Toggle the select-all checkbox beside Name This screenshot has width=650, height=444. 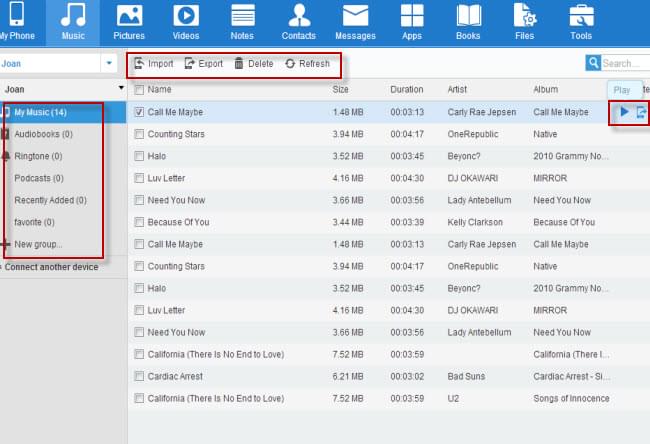click(x=139, y=90)
